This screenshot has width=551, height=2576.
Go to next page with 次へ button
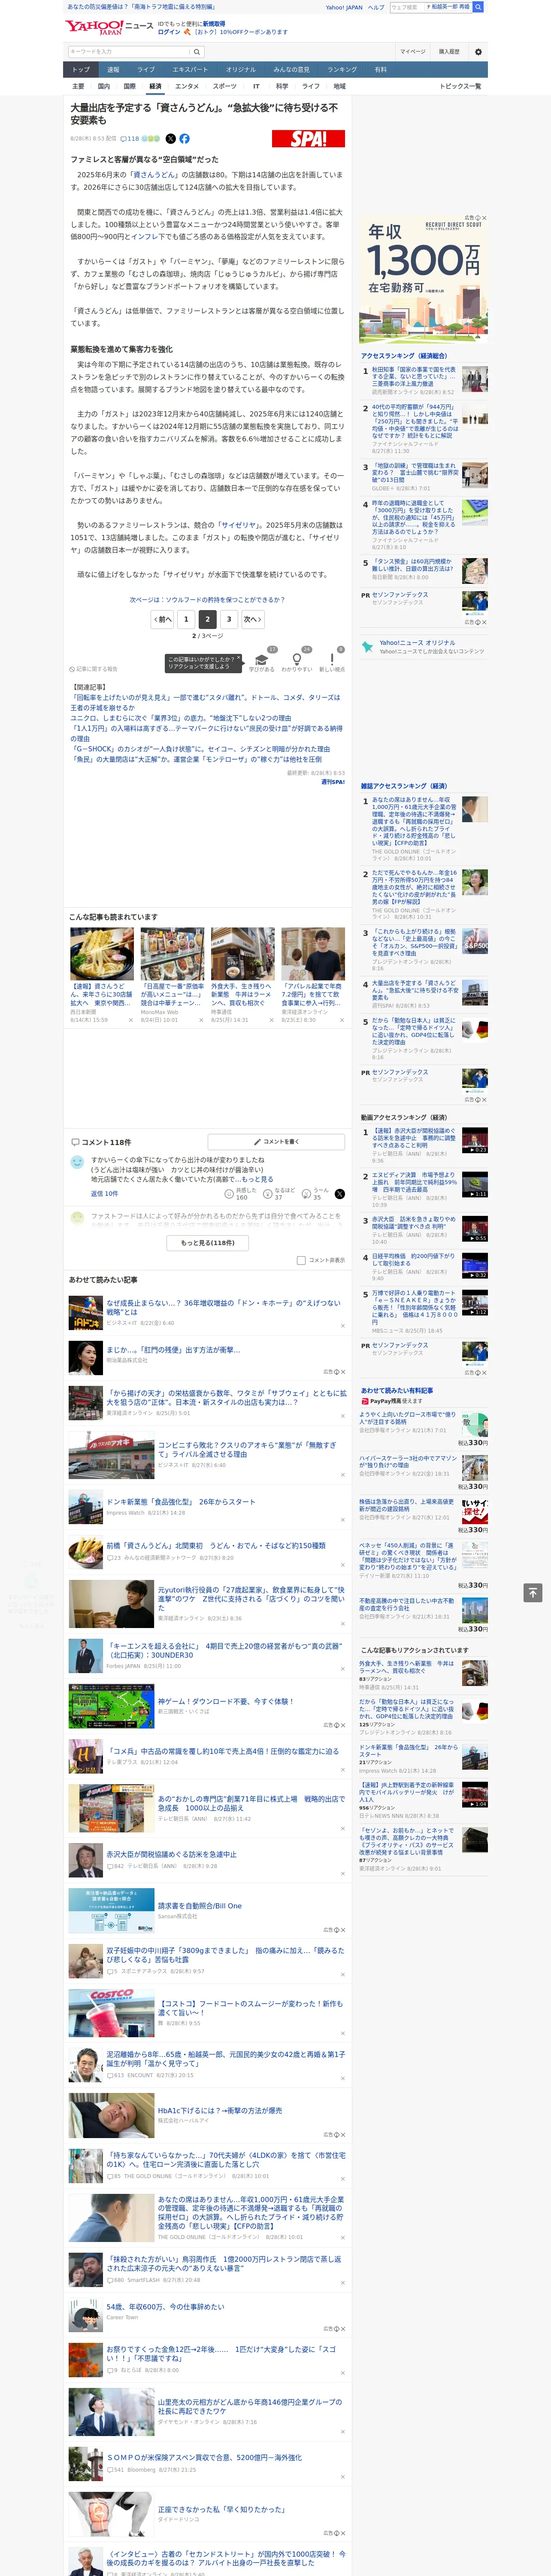[x=253, y=619]
